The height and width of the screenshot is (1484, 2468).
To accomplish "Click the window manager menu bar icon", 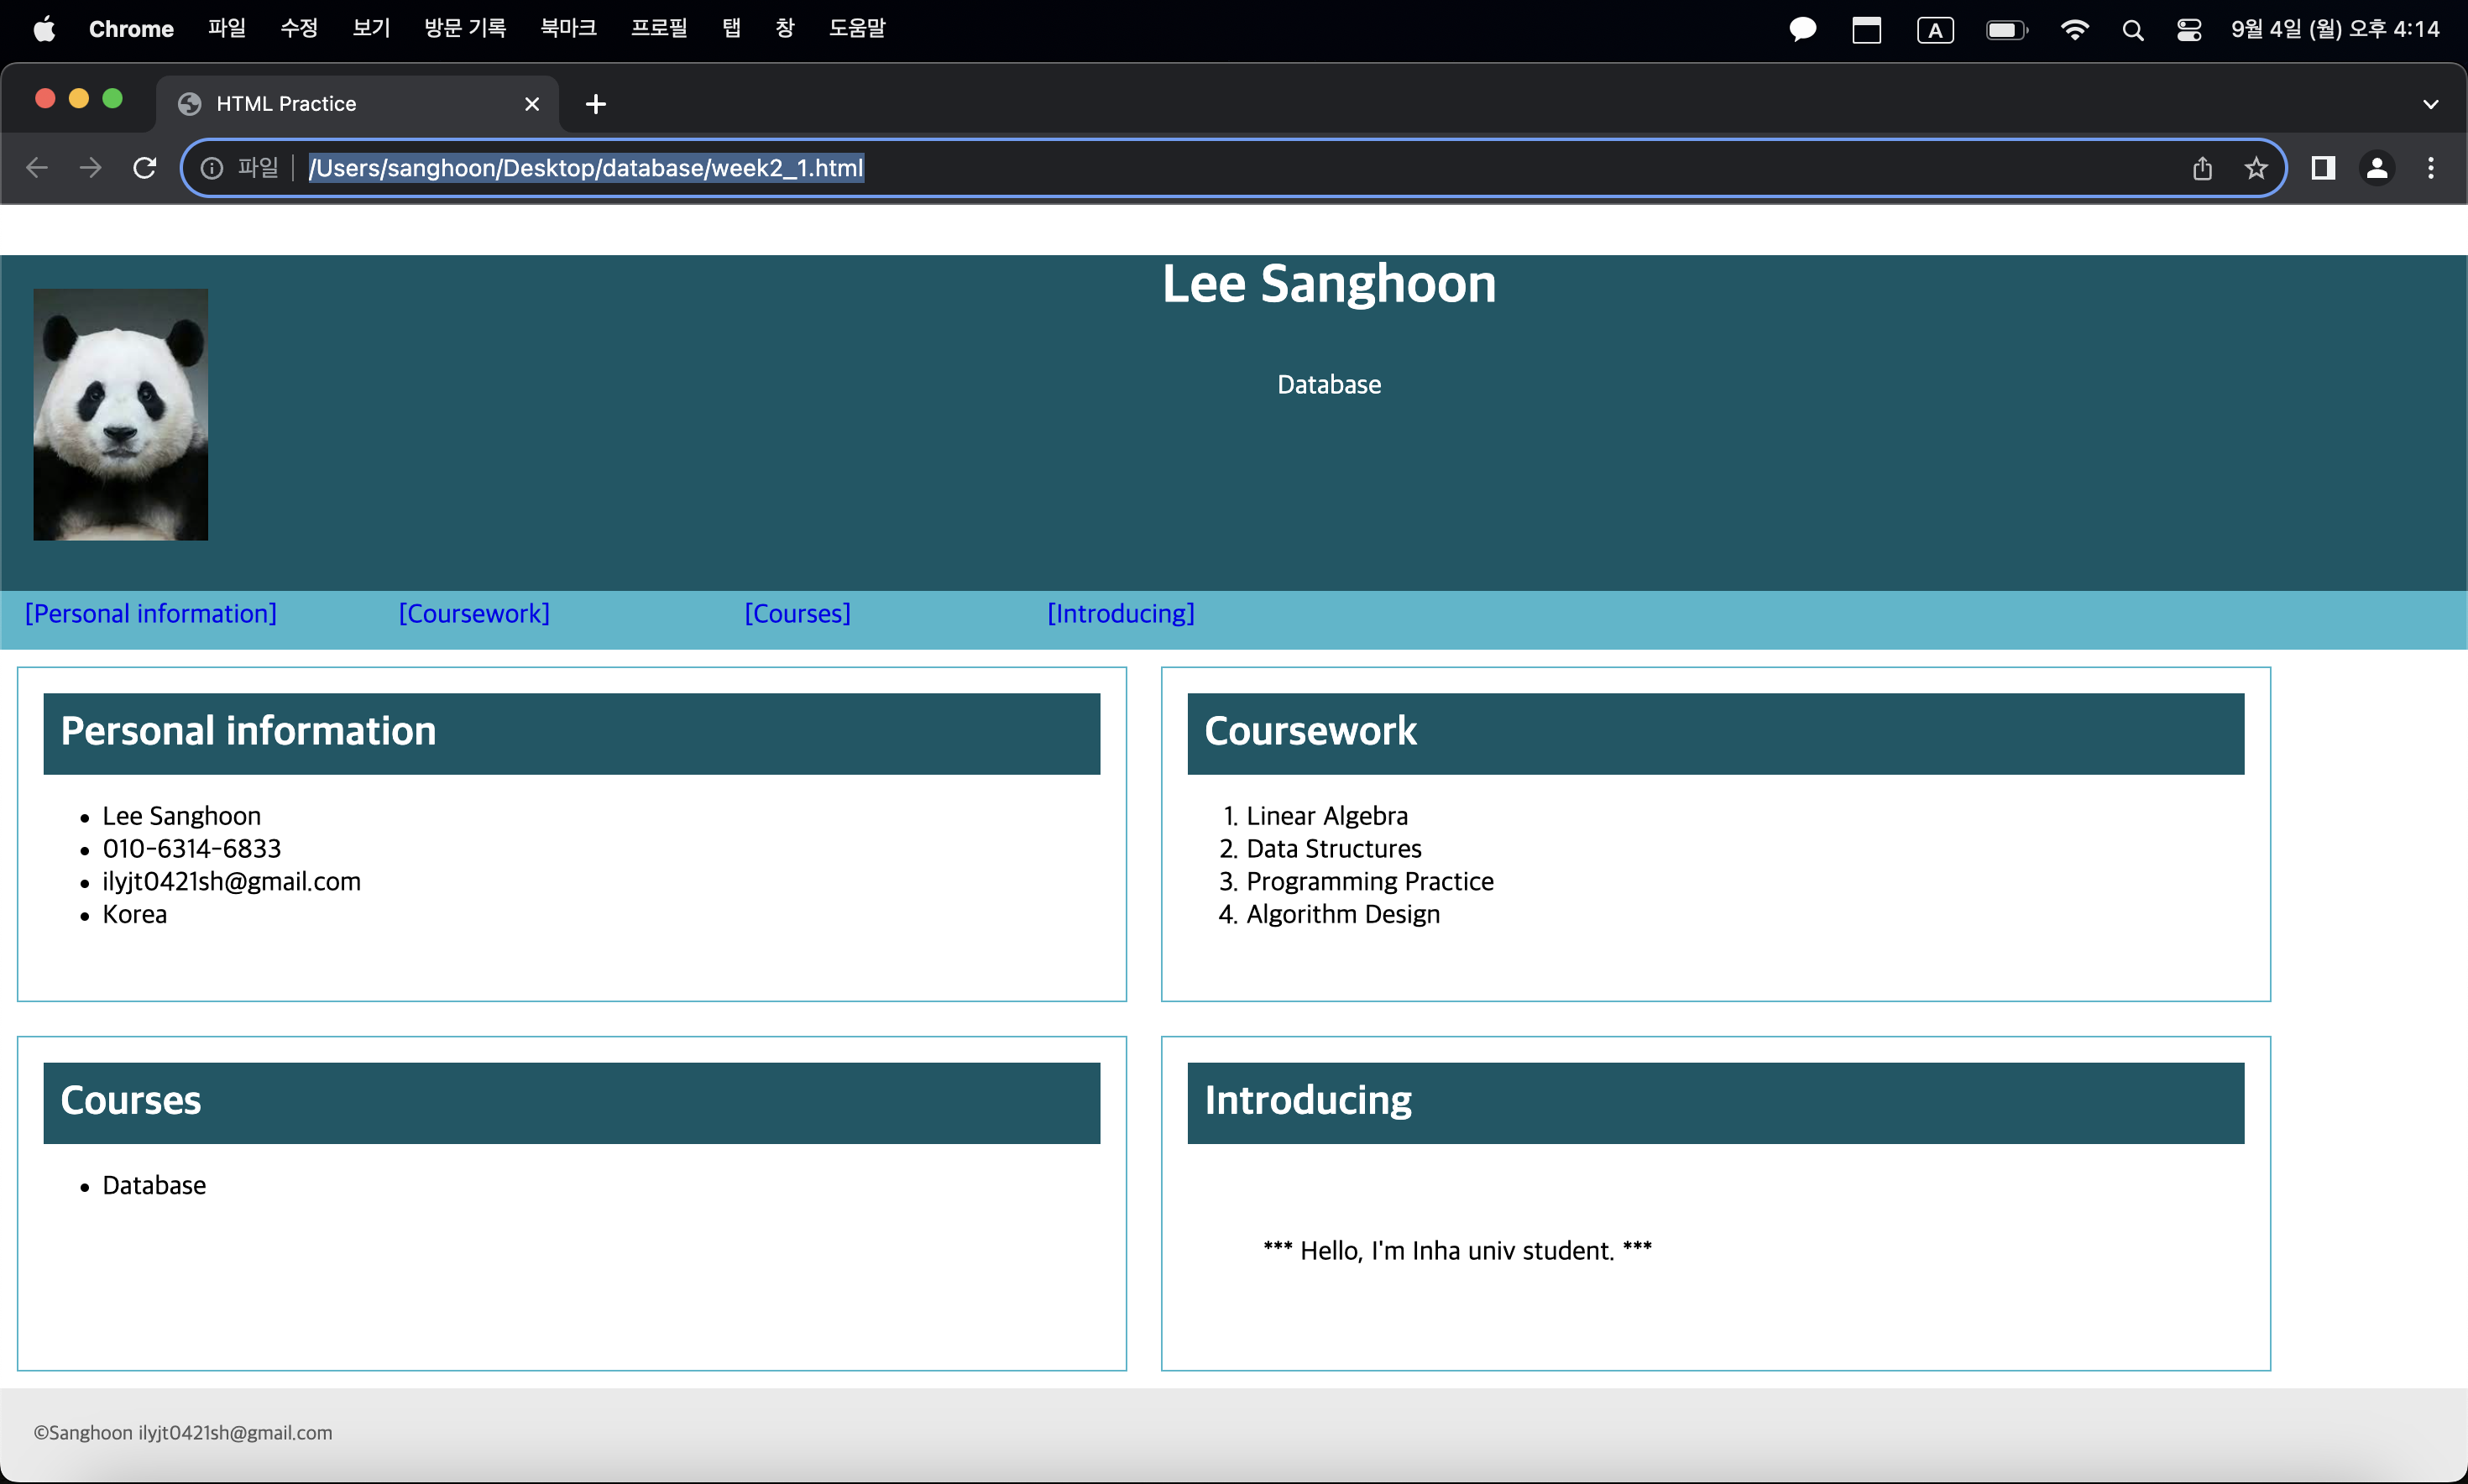I will coord(1866,30).
